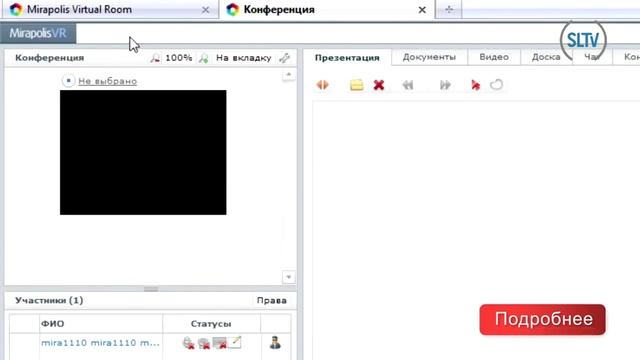
Task: Switch to Mirapolis Virtual Room browser tab
Action: 110,9
